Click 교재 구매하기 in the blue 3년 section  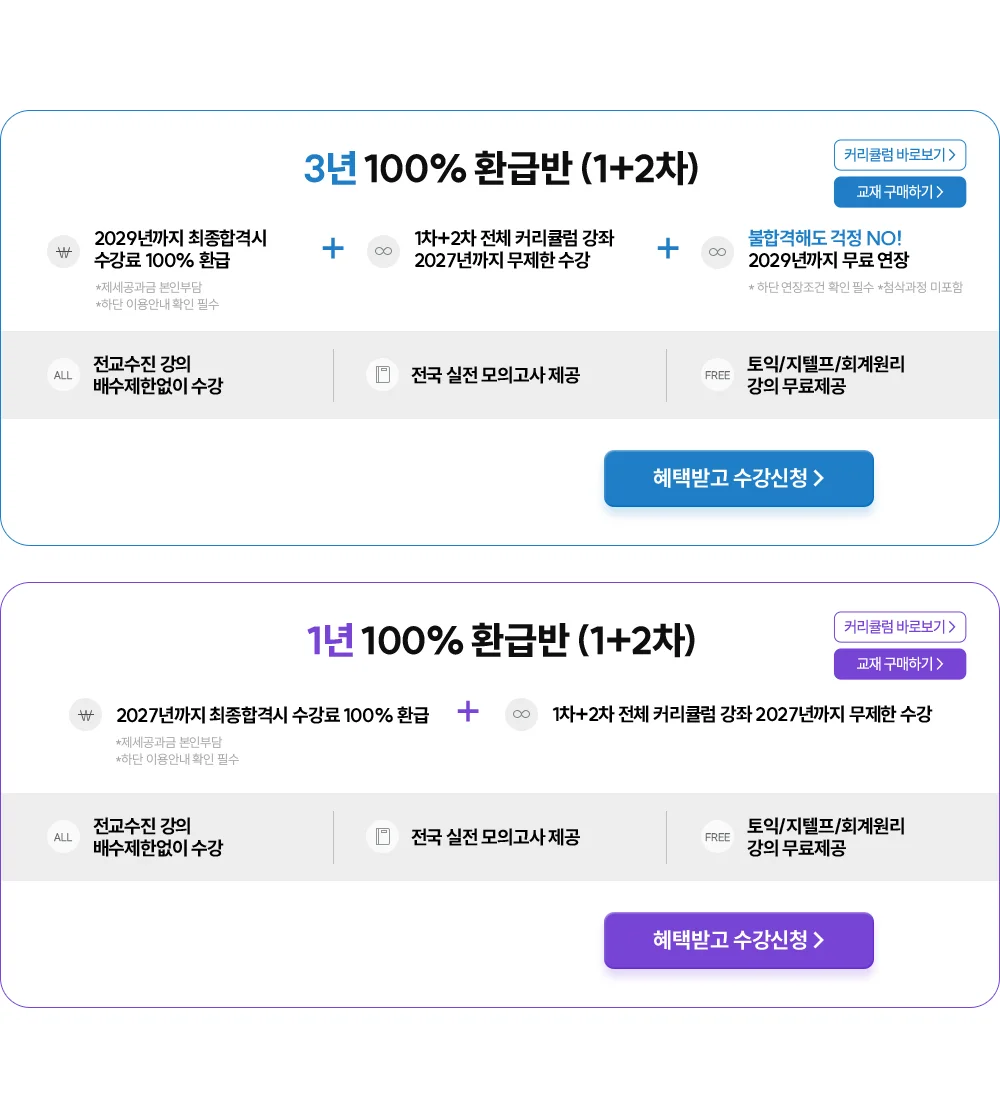point(900,192)
